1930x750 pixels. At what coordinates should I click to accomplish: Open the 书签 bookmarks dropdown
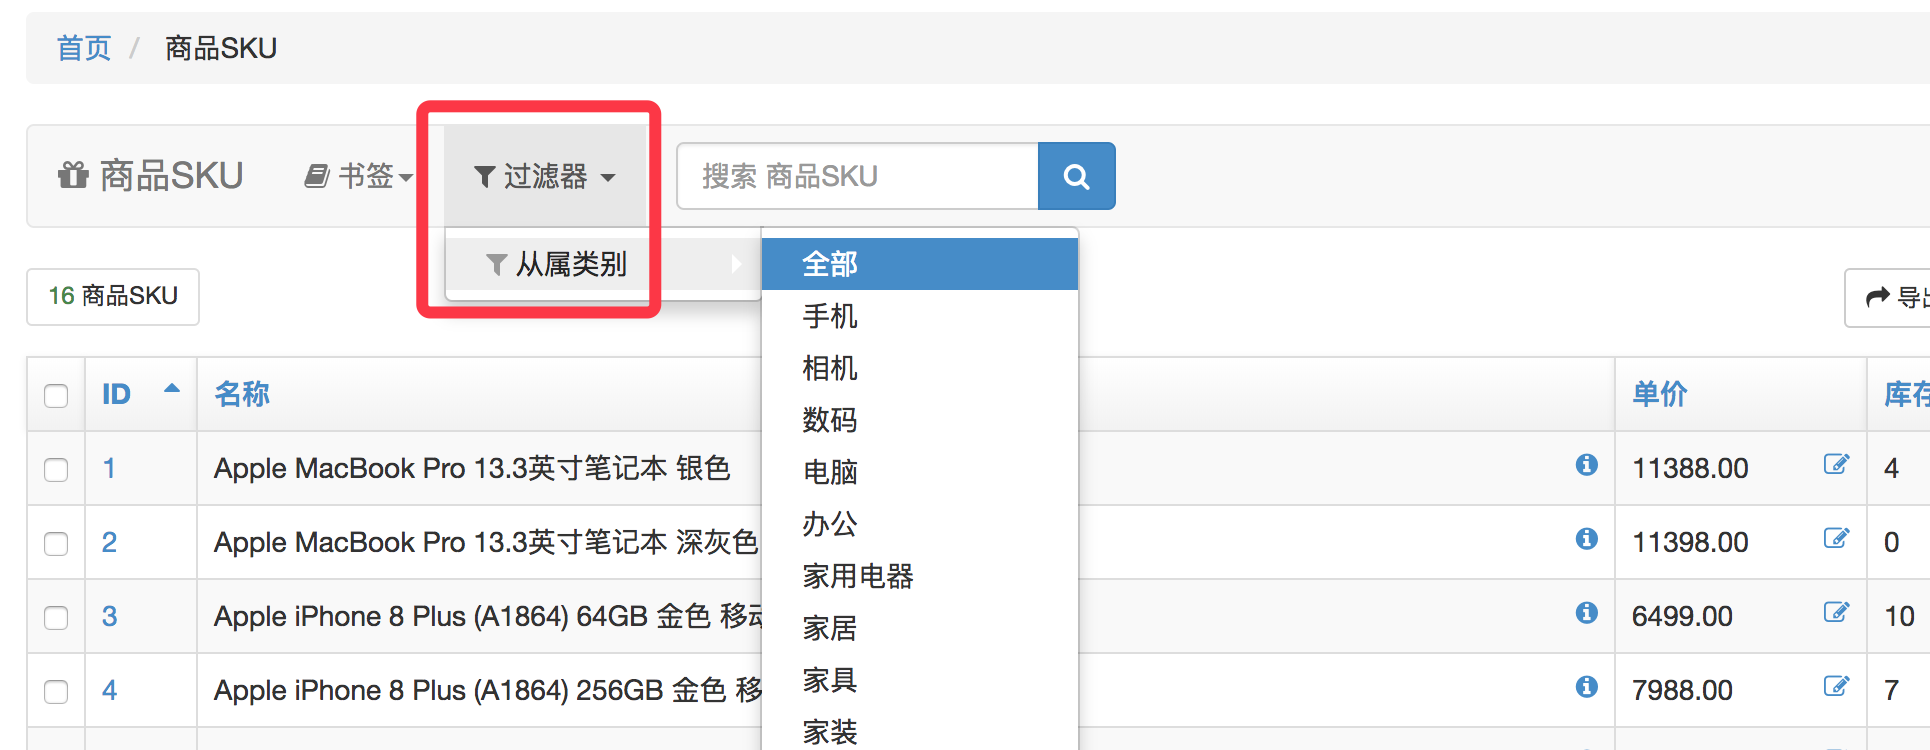coord(358,176)
